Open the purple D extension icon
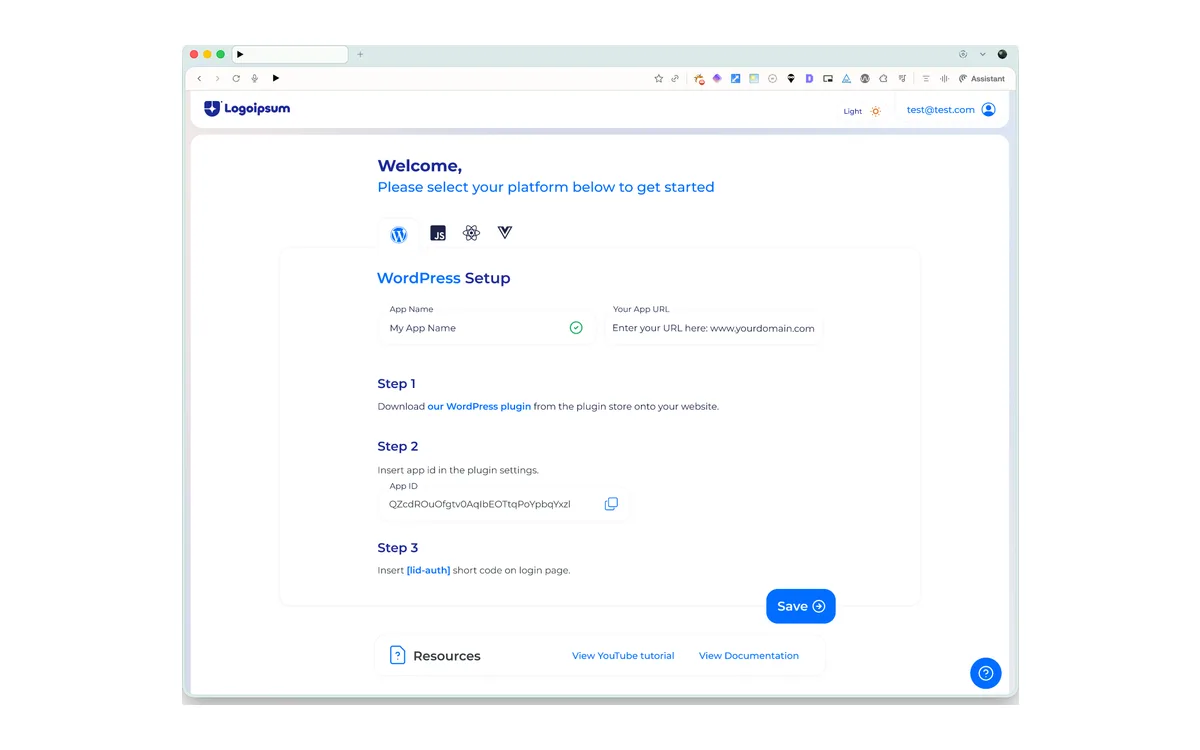The image size is (1200, 750). 809,78
